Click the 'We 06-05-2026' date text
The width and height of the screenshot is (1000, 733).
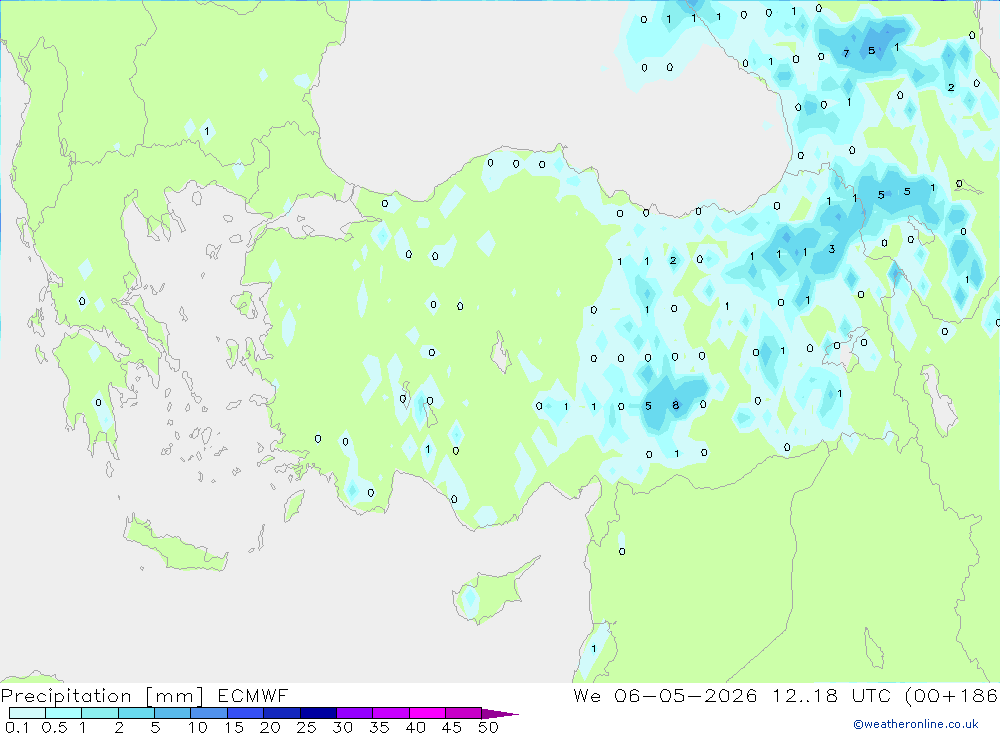[665, 695]
